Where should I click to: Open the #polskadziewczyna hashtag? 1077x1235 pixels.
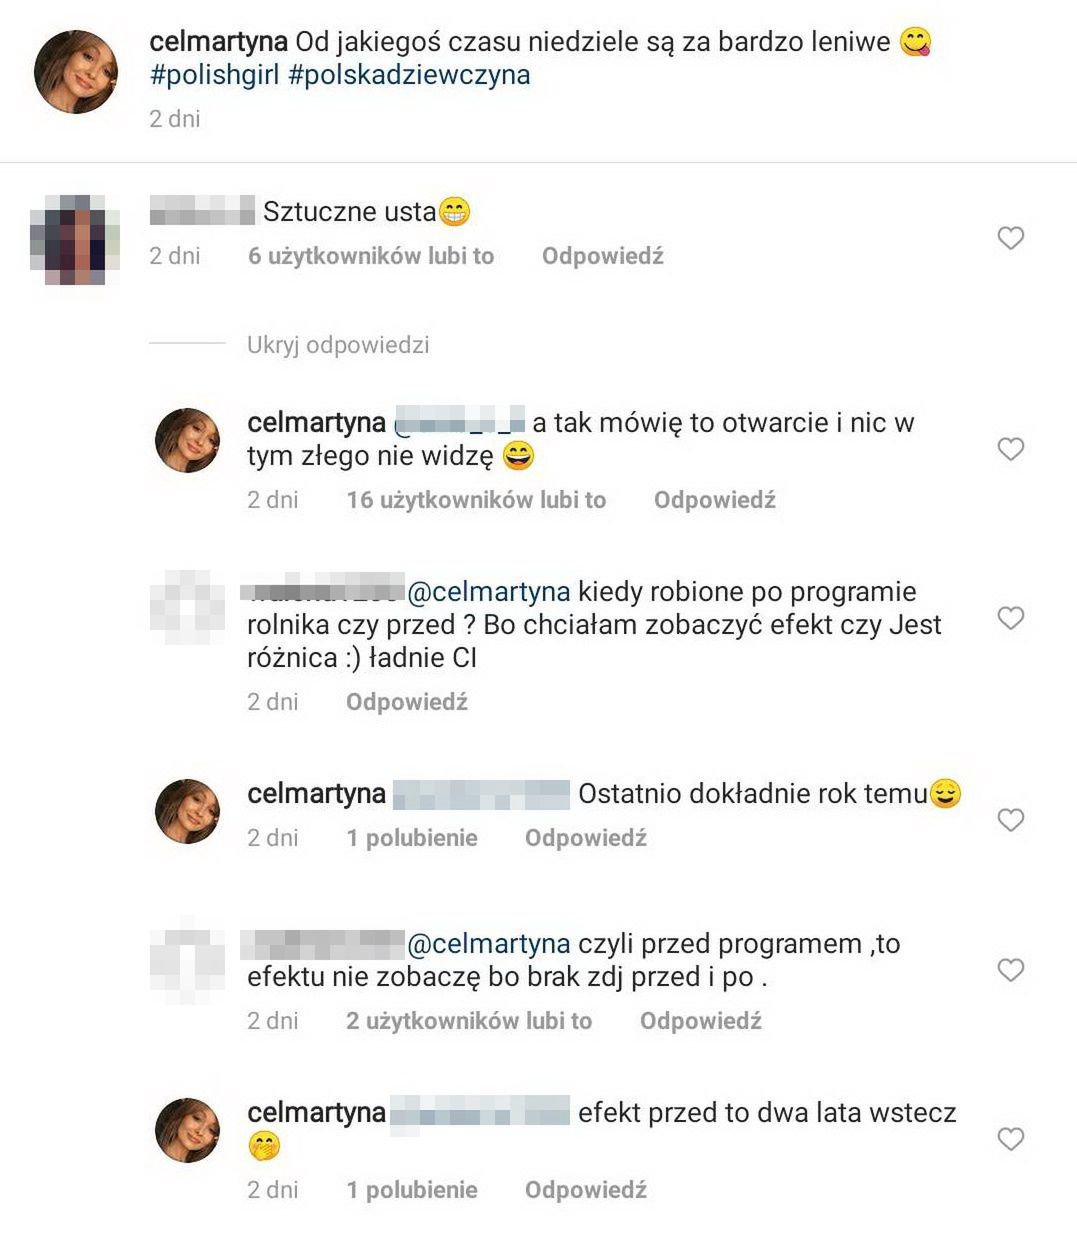[409, 75]
